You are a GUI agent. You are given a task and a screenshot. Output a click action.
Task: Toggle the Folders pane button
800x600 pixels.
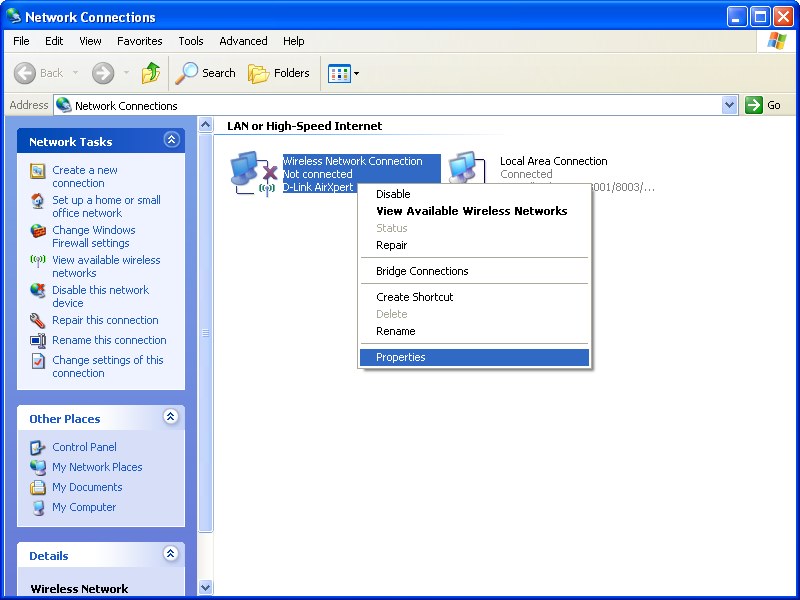279,73
